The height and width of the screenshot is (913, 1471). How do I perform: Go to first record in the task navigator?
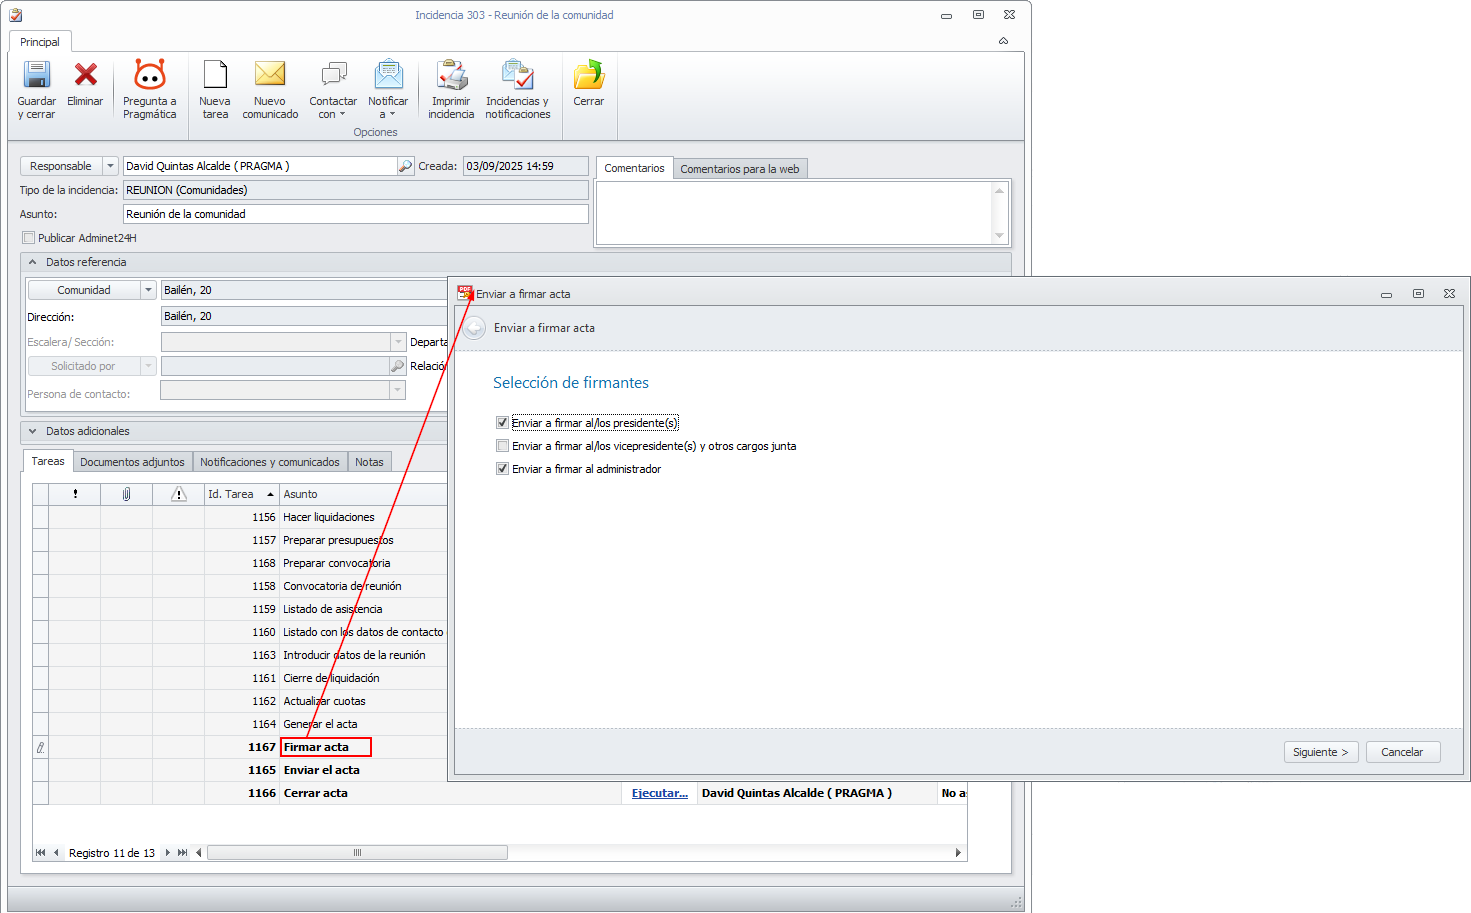pyautogui.click(x=41, y=853)
